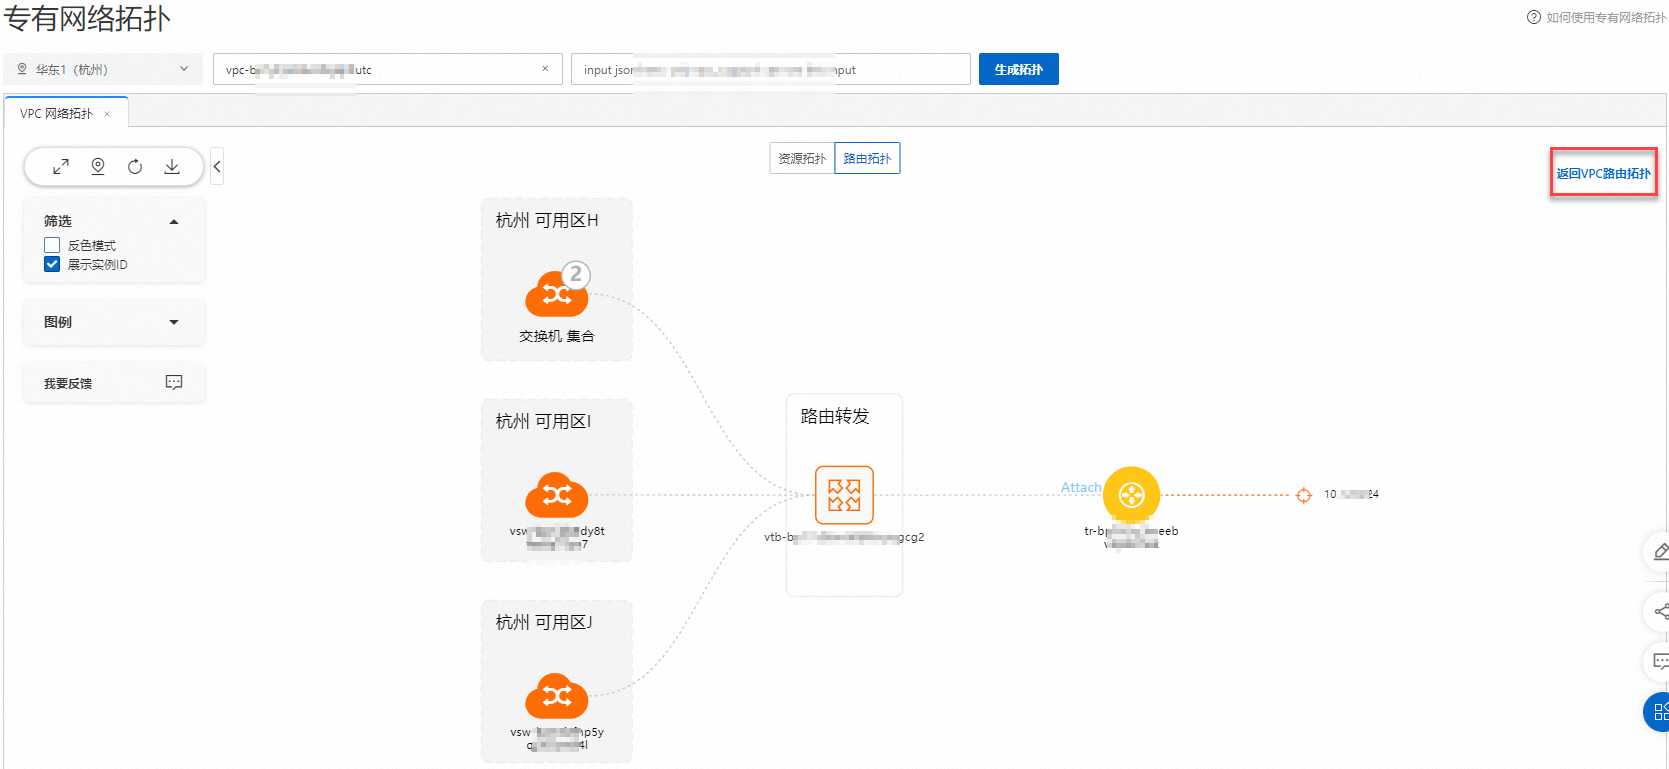
Task: Click the red target destination CIDR icon
Action: point(1303,495)
